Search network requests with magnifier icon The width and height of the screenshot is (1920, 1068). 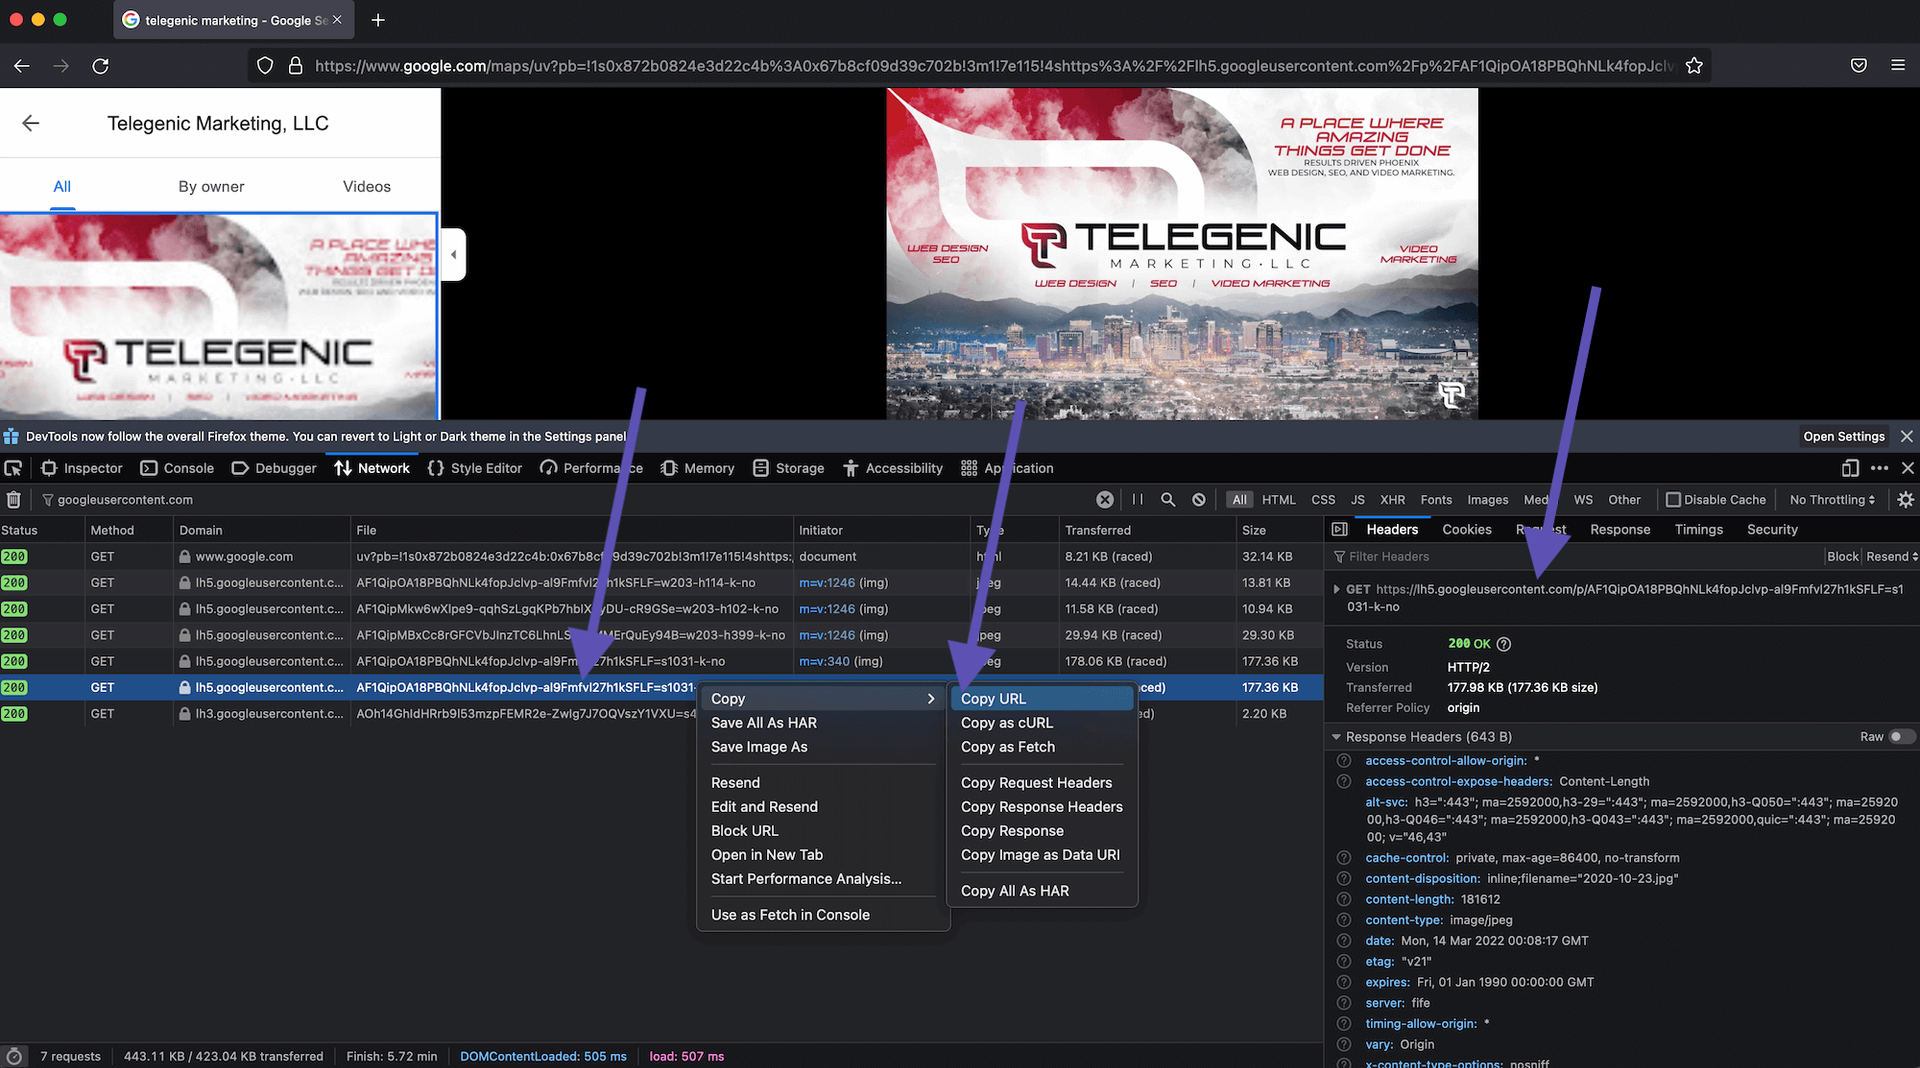click(x=1168, y=500)
